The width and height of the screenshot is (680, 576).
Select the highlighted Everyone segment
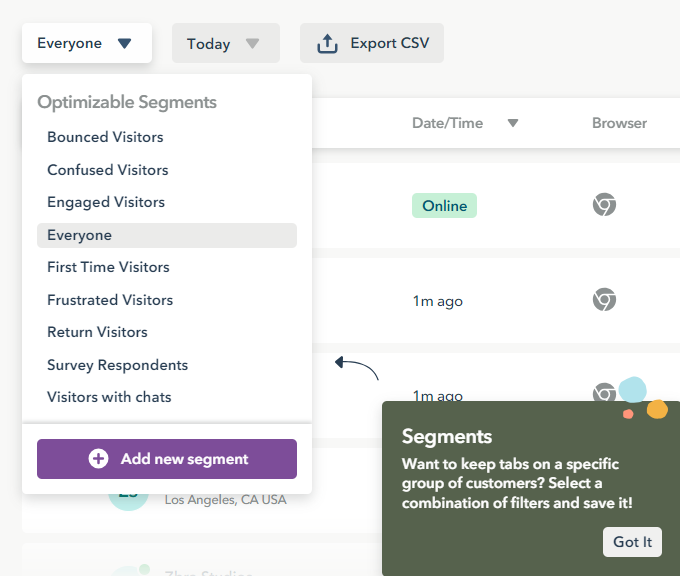167,235
